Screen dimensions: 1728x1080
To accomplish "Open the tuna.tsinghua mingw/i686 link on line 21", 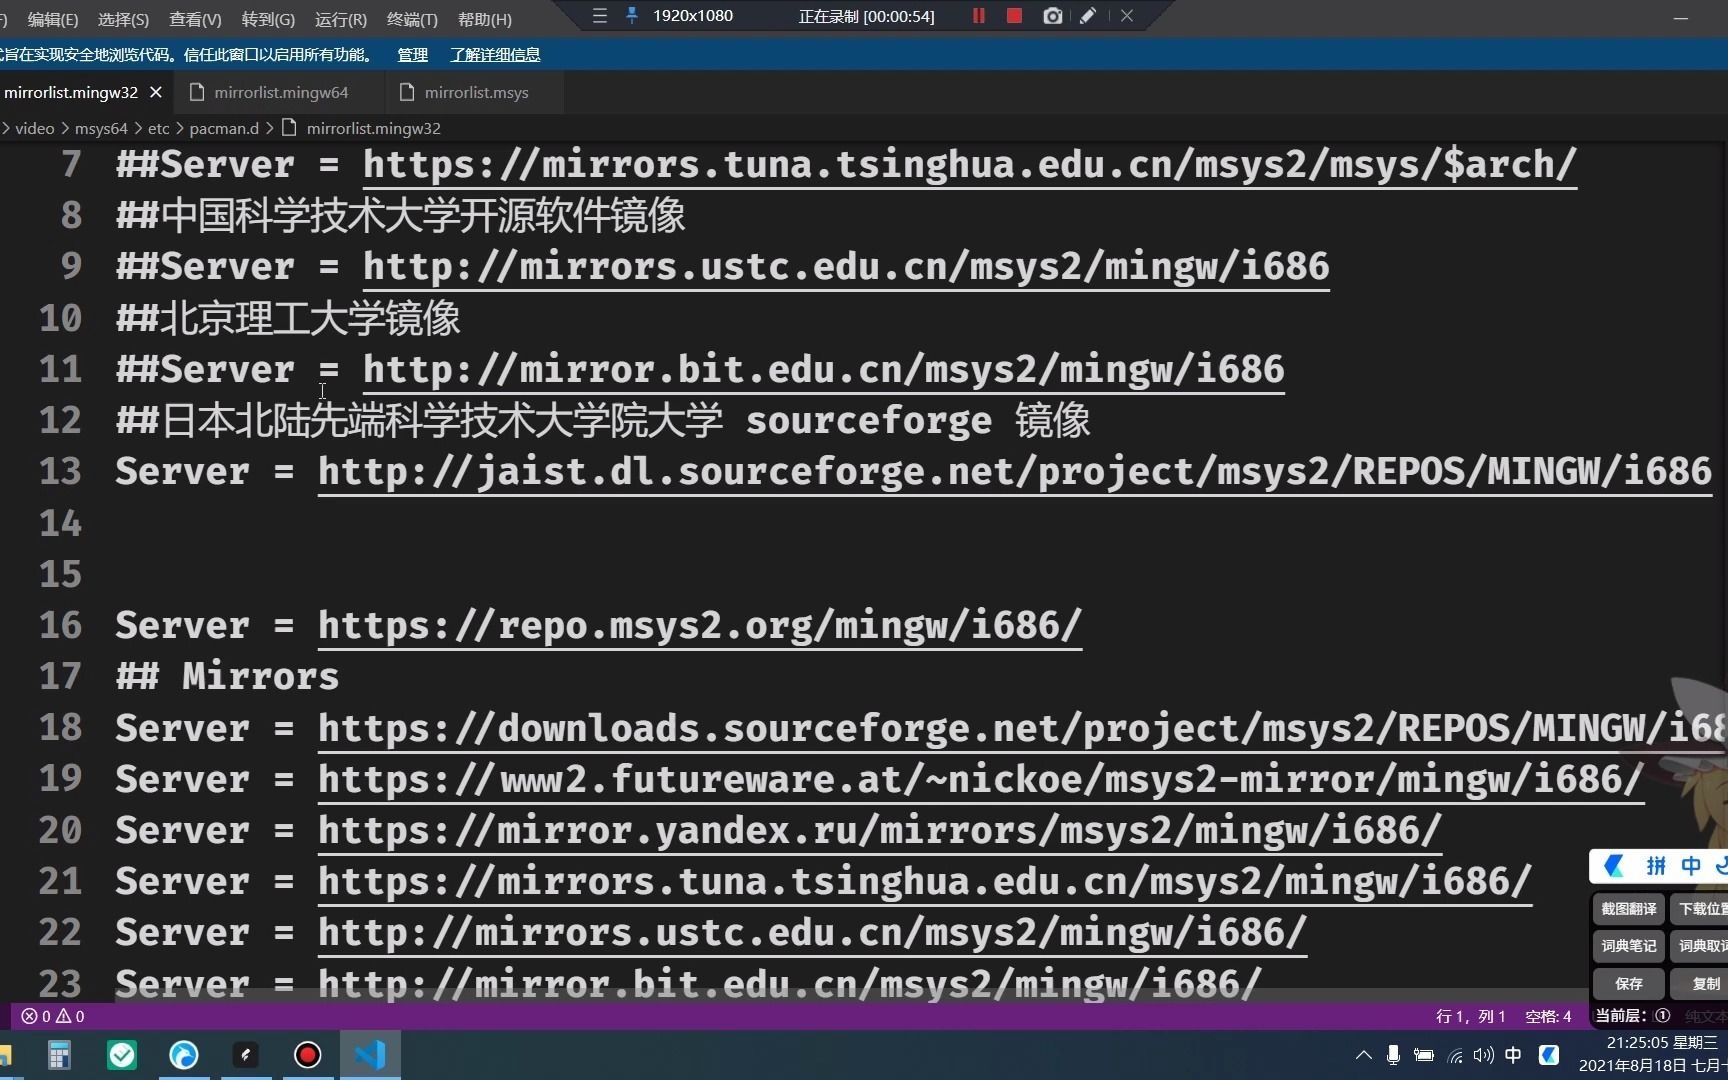I will click(x=925, y=882).
